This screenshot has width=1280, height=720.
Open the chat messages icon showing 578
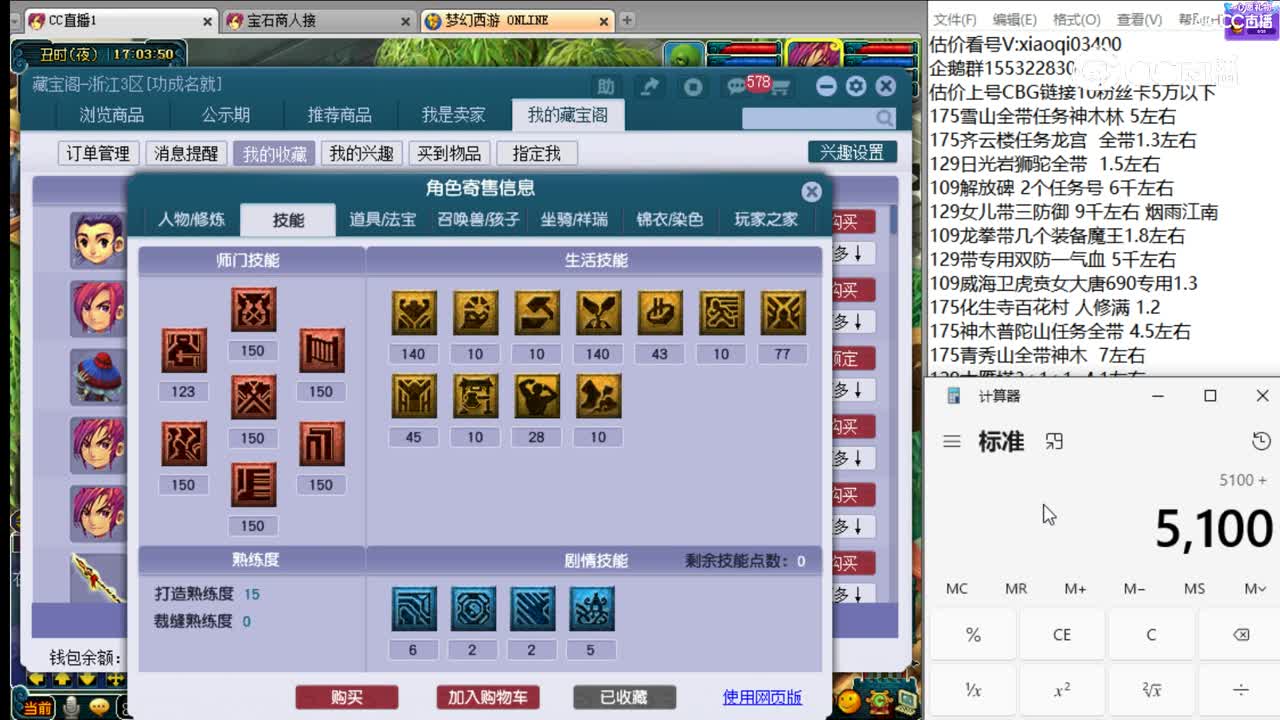coord(737,86)
